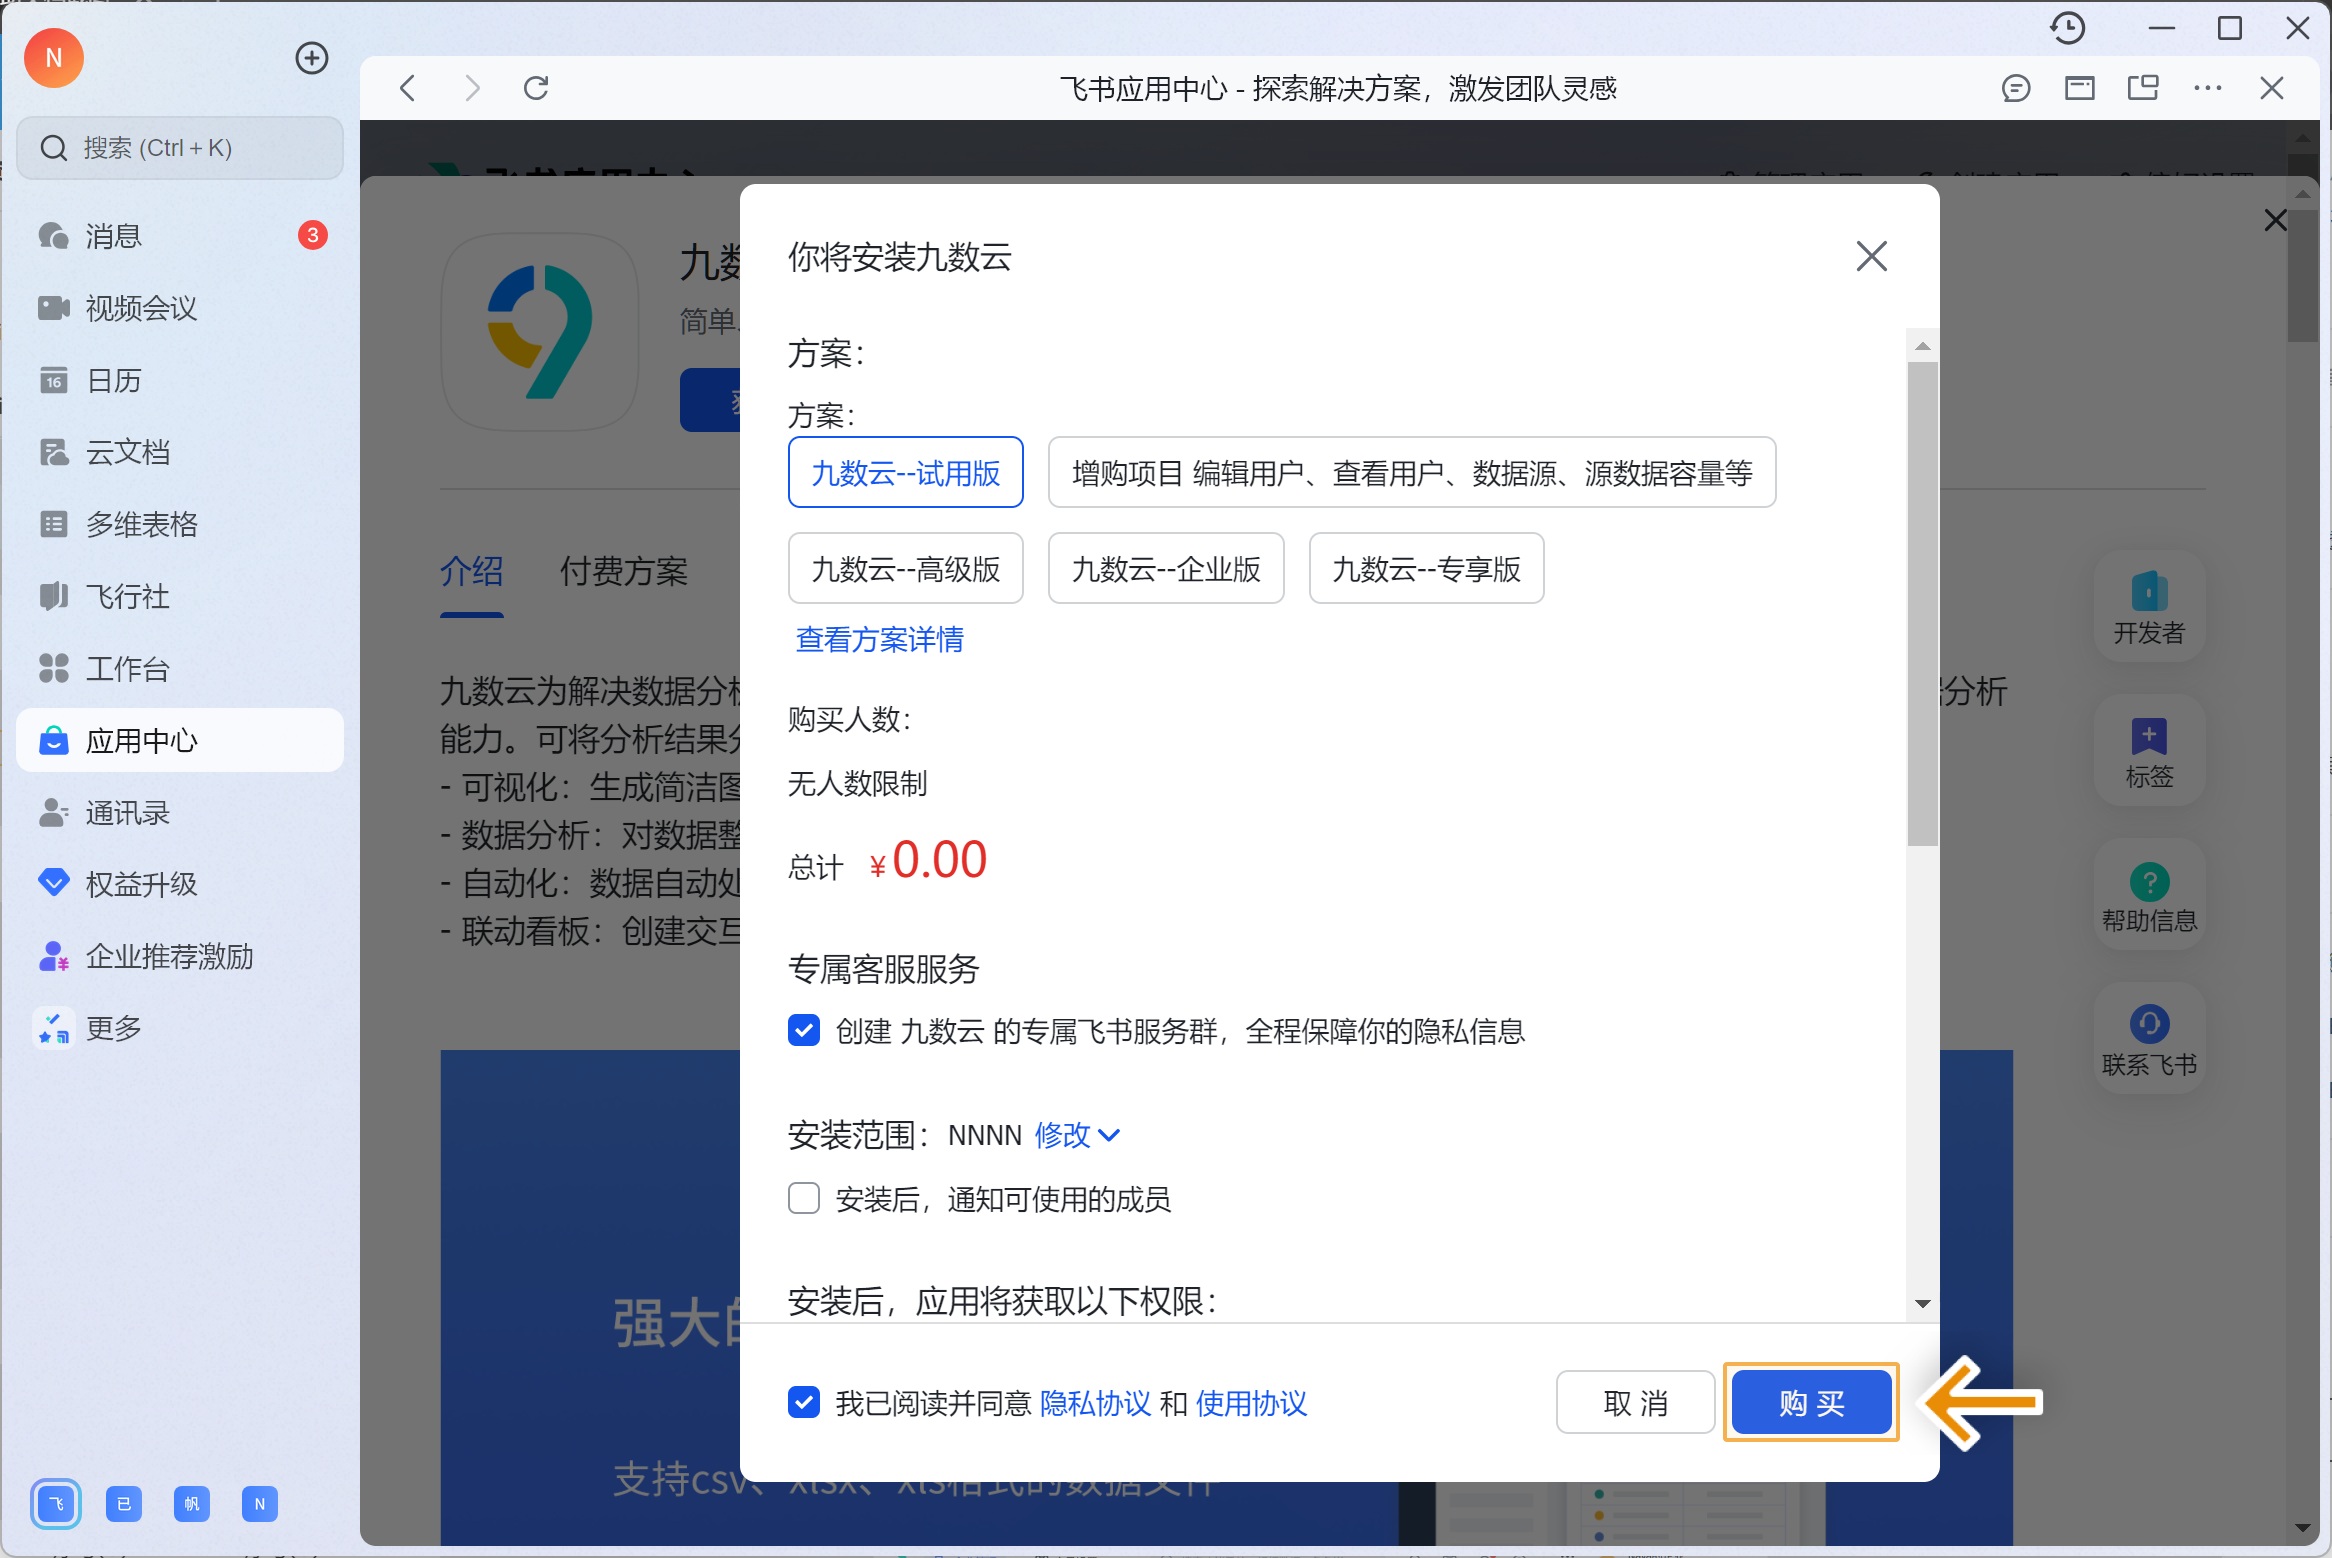2332x1558 pixels.
Task: Switch to the 帆 workspace icon
Action: coord(192,1504)
